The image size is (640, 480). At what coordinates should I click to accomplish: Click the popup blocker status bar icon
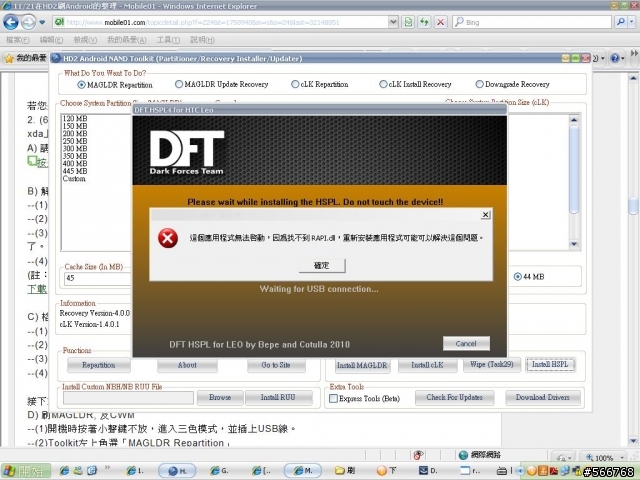coord(418,455)
